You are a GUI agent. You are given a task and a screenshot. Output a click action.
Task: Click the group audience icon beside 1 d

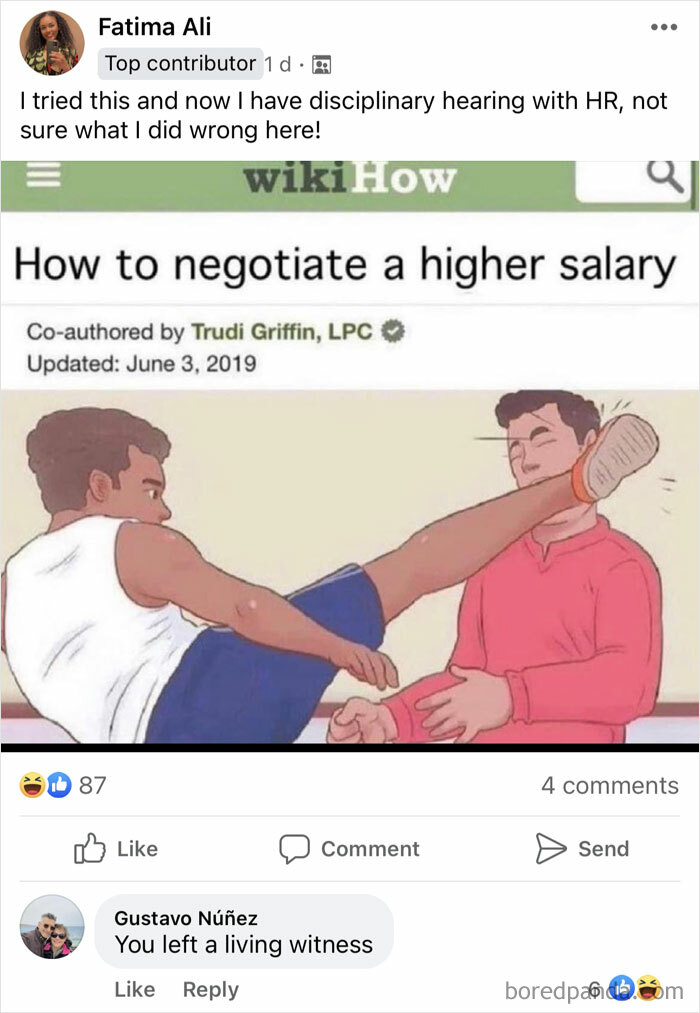tap(321, 65)
